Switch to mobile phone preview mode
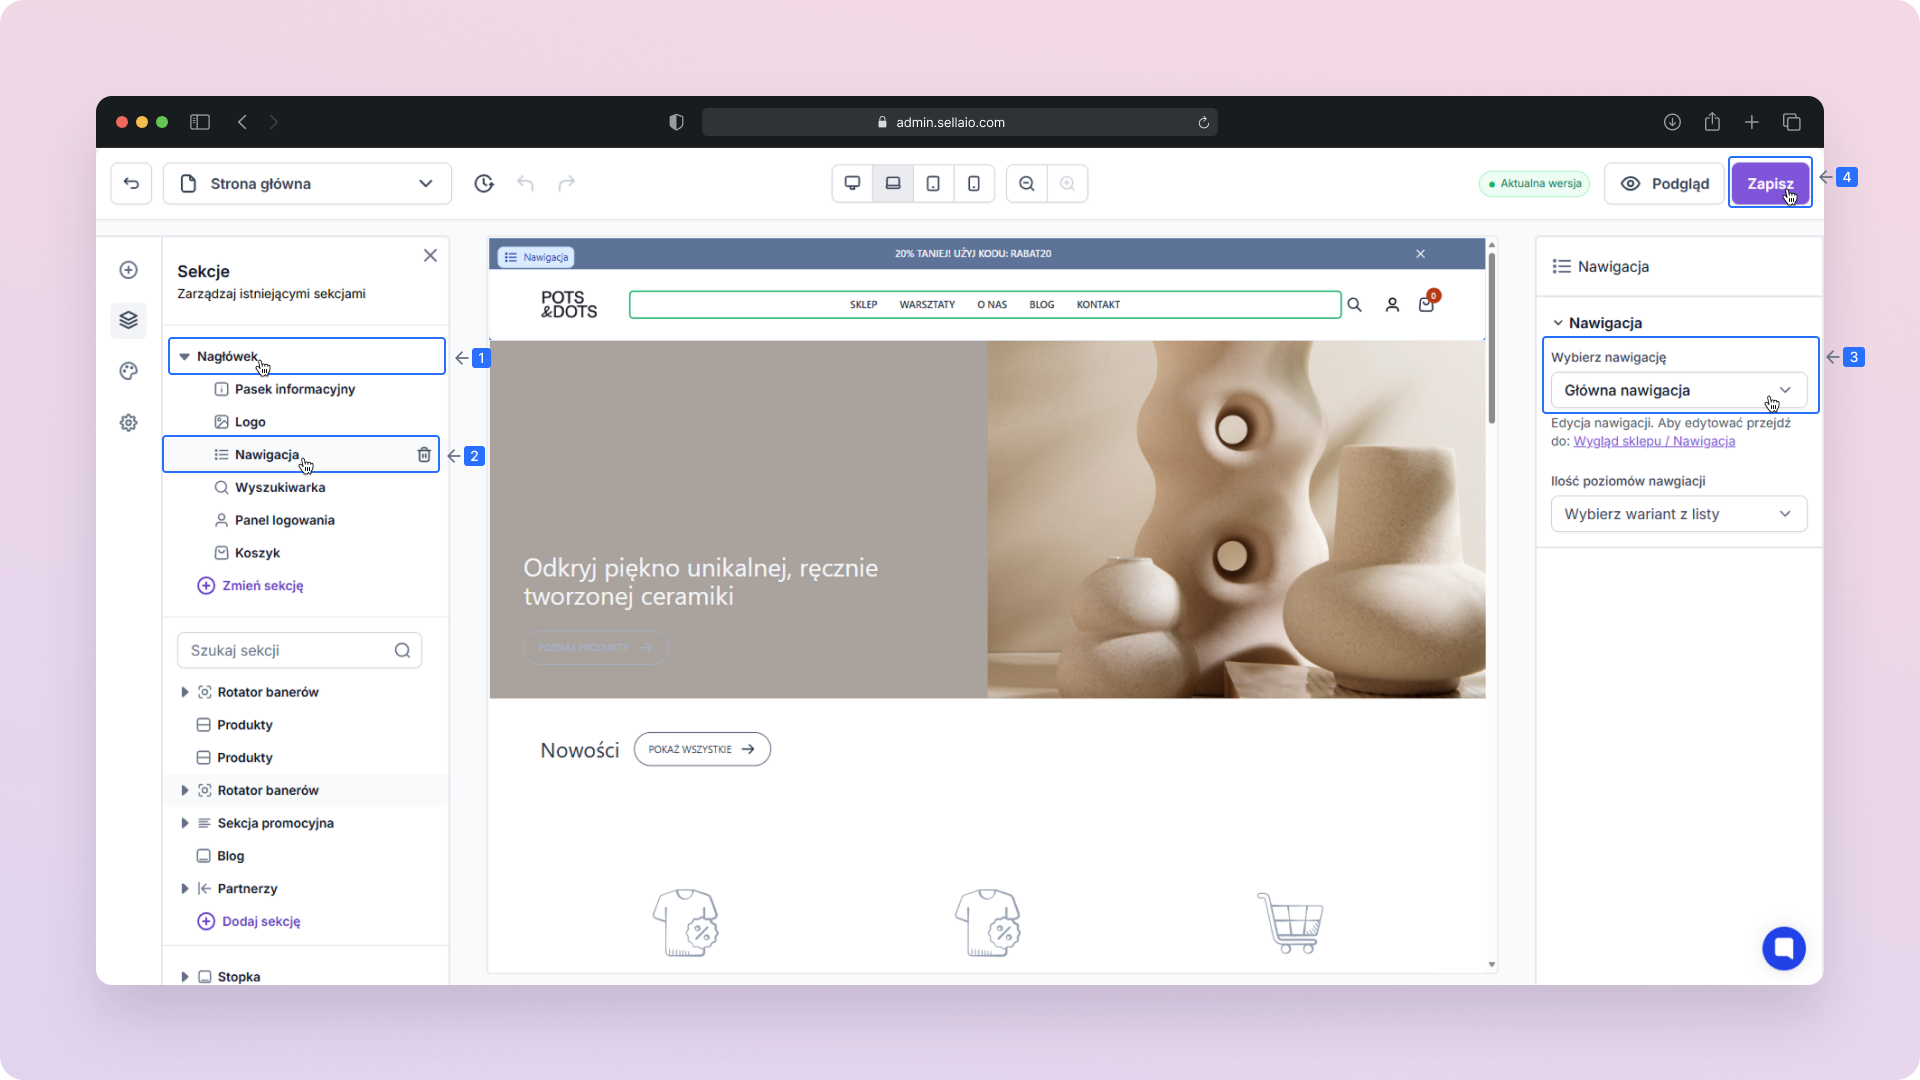 [974, 183]
